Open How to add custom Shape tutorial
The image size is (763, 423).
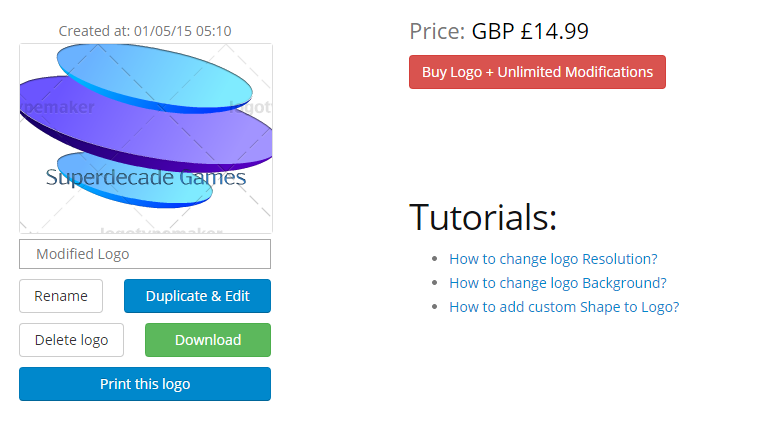(564, 307)
